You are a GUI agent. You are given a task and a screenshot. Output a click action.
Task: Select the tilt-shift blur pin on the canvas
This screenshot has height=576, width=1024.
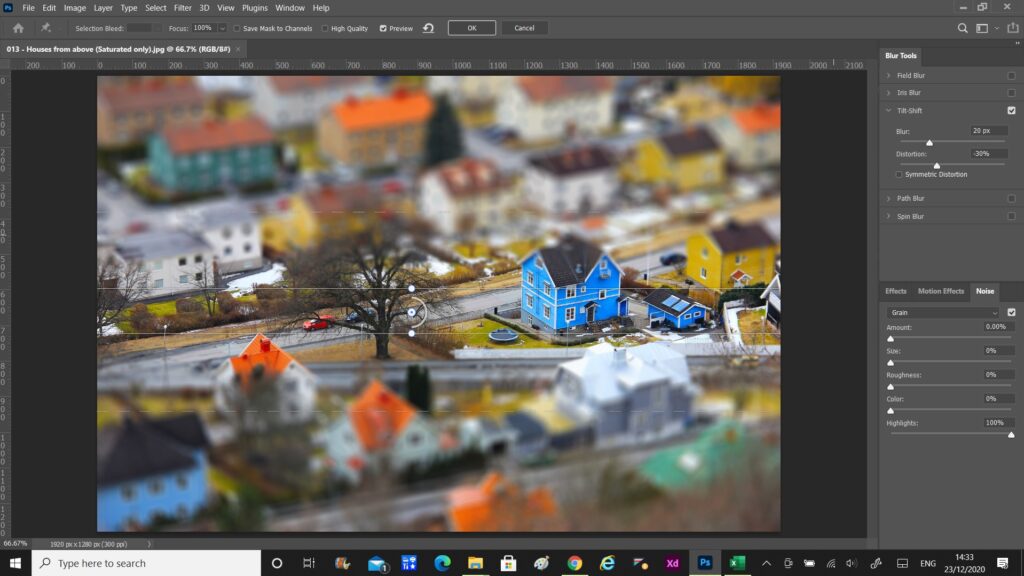[x=411, y=311]
